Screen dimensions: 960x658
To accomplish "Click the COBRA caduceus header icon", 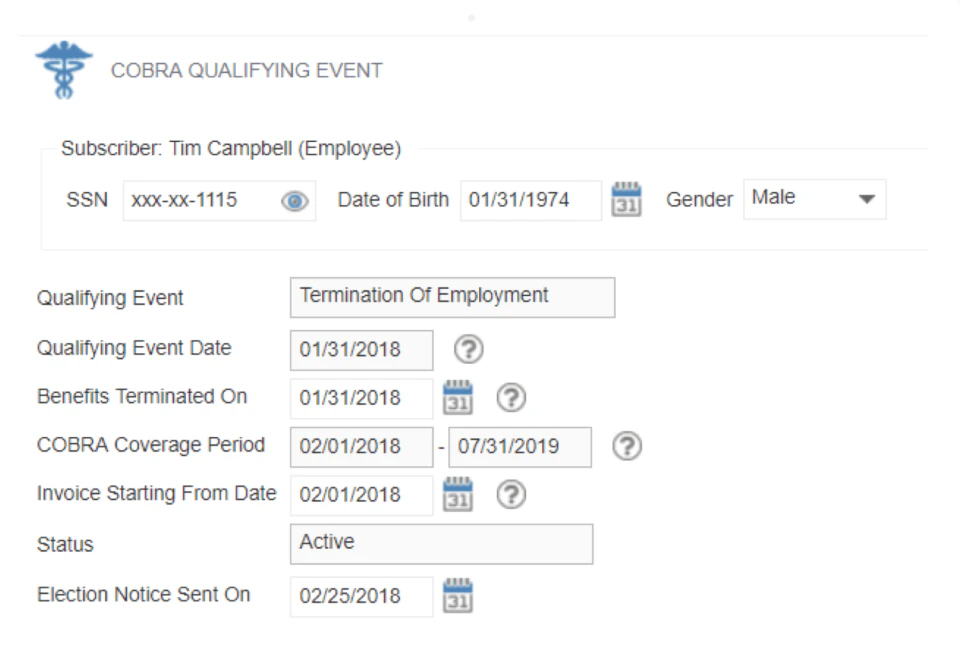I will pyautogui.click(x=62, y=68).
